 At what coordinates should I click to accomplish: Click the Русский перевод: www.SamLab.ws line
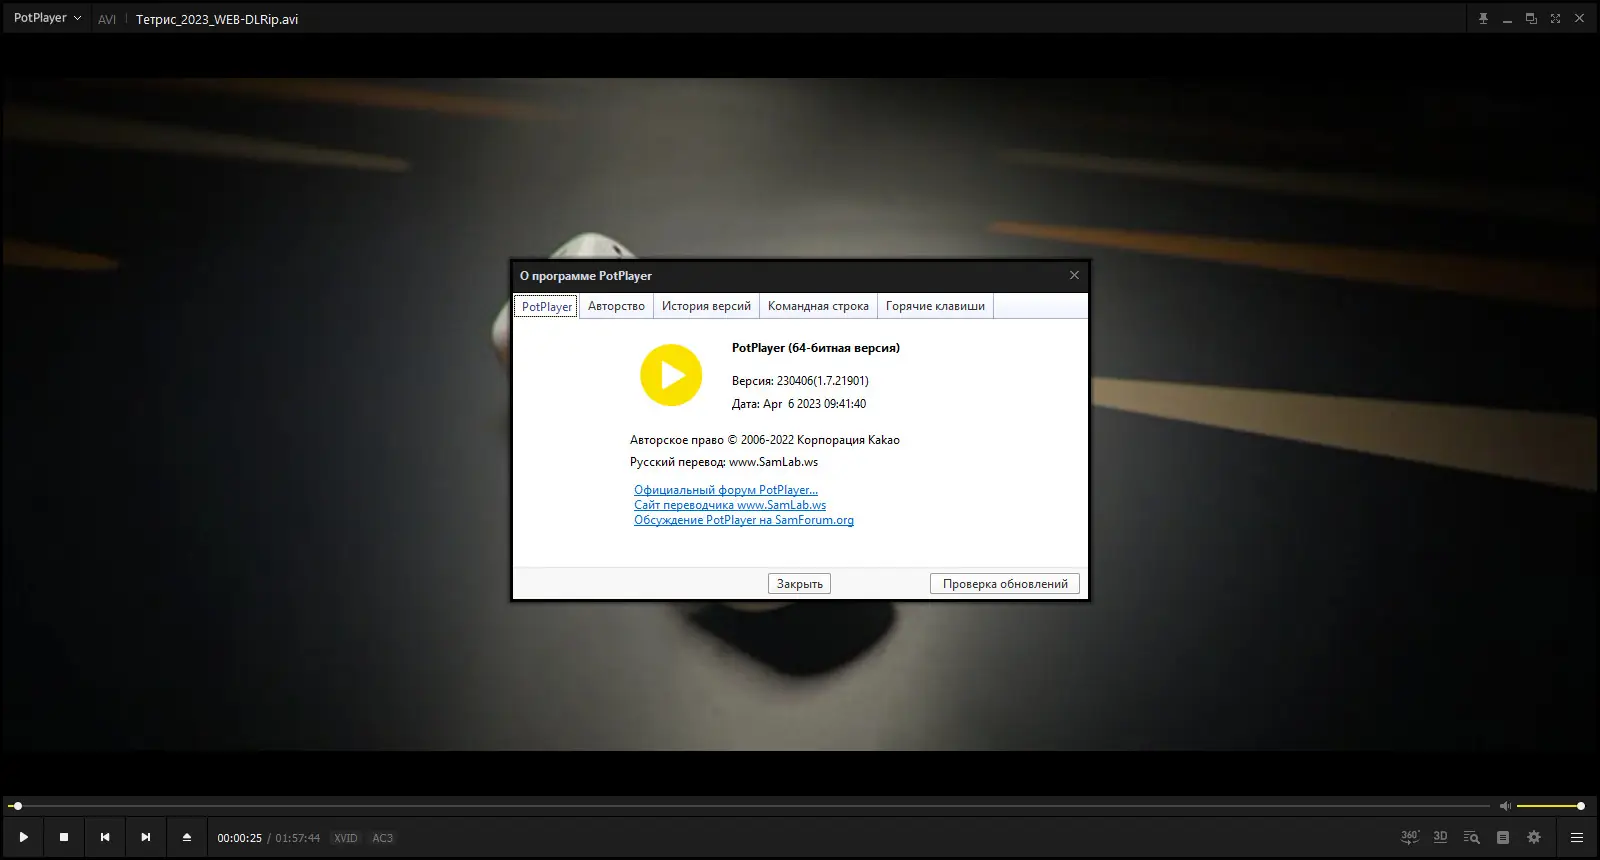point(724,462)
